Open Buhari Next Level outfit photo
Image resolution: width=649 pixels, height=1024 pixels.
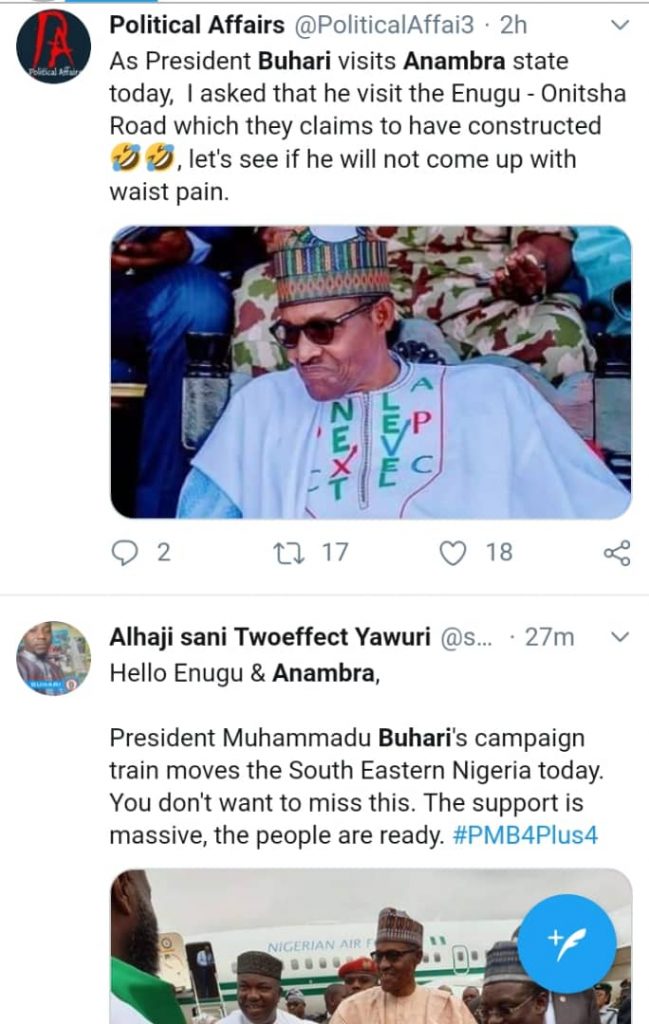[370, 371]
